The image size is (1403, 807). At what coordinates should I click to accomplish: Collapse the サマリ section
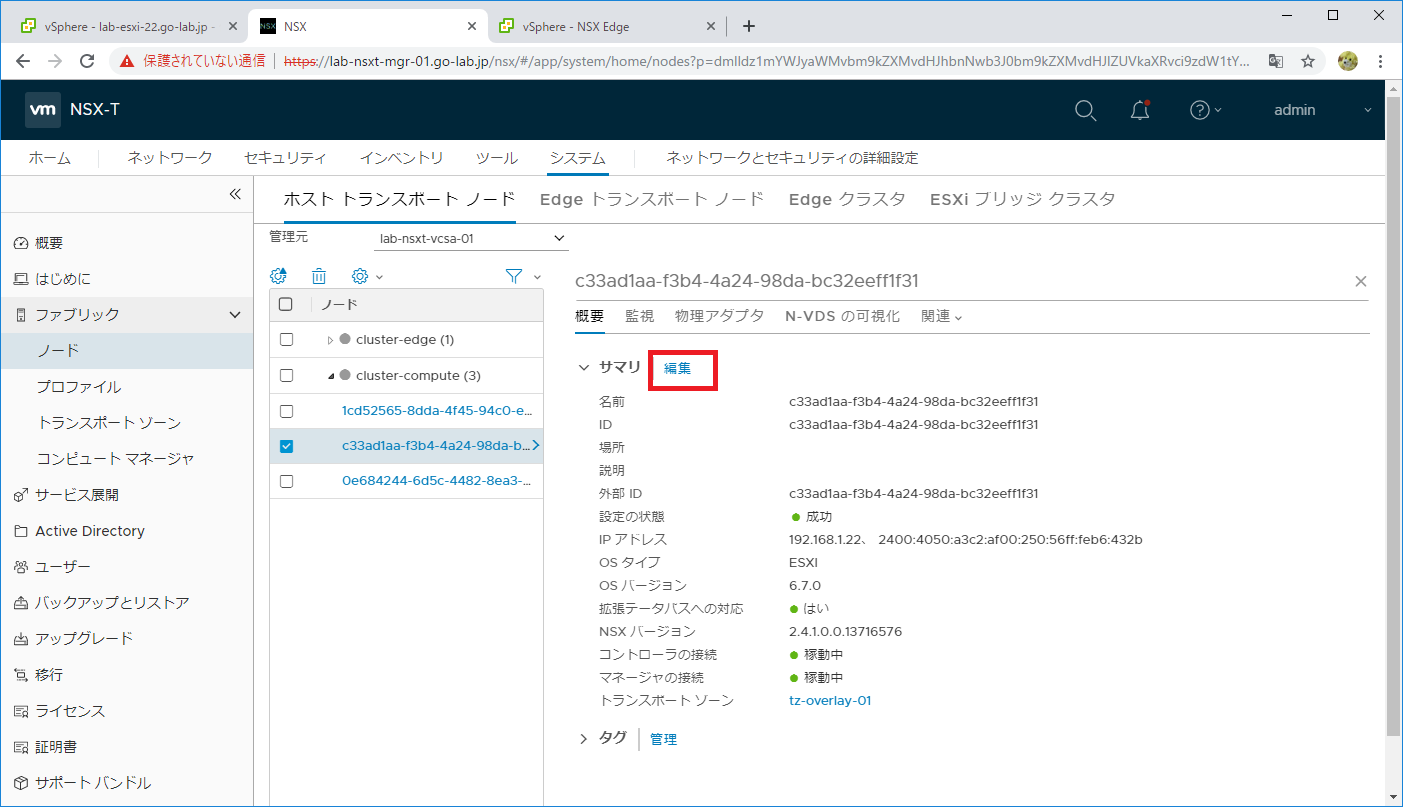(x=585, y=367)
